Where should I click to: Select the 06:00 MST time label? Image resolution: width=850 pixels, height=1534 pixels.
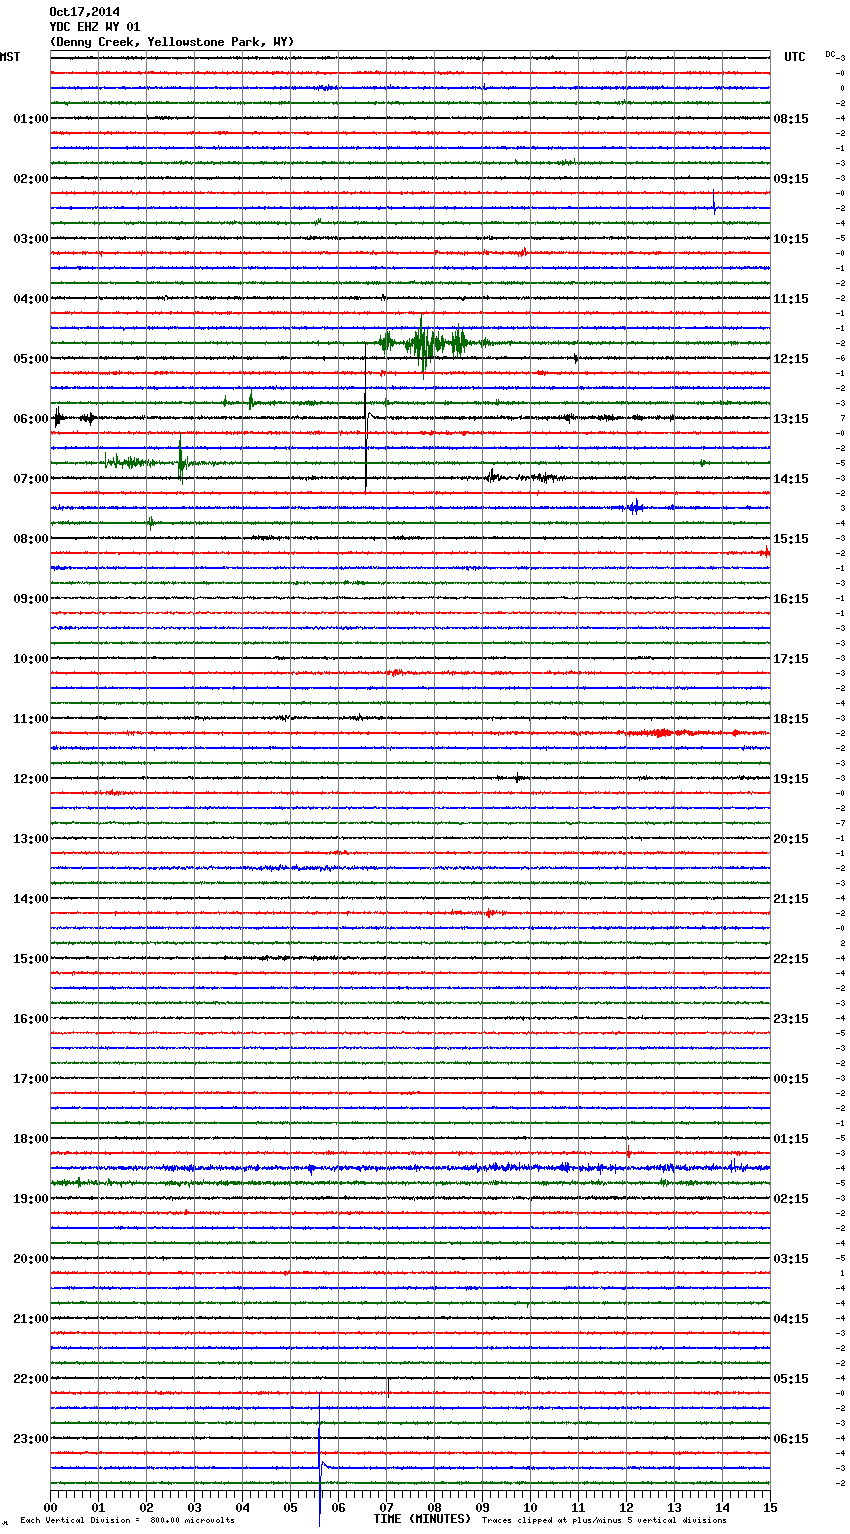click(31, 419)
